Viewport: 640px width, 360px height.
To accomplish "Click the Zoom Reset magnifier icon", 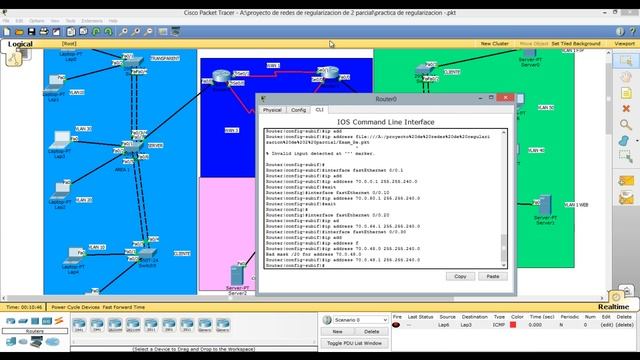I will (136, 32).
